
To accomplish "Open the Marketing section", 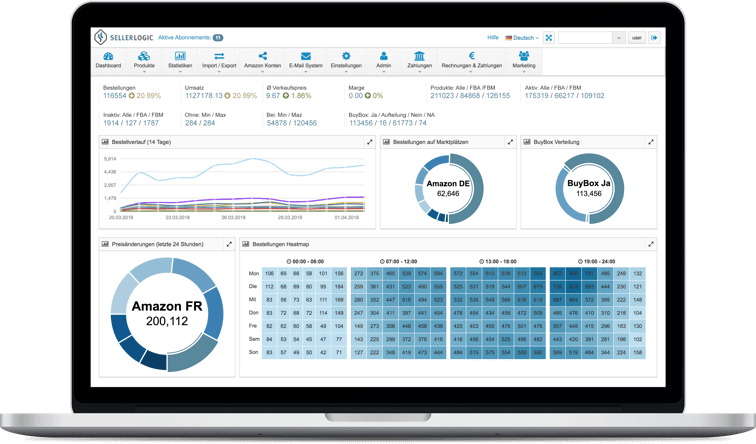I will coord(524,60).
